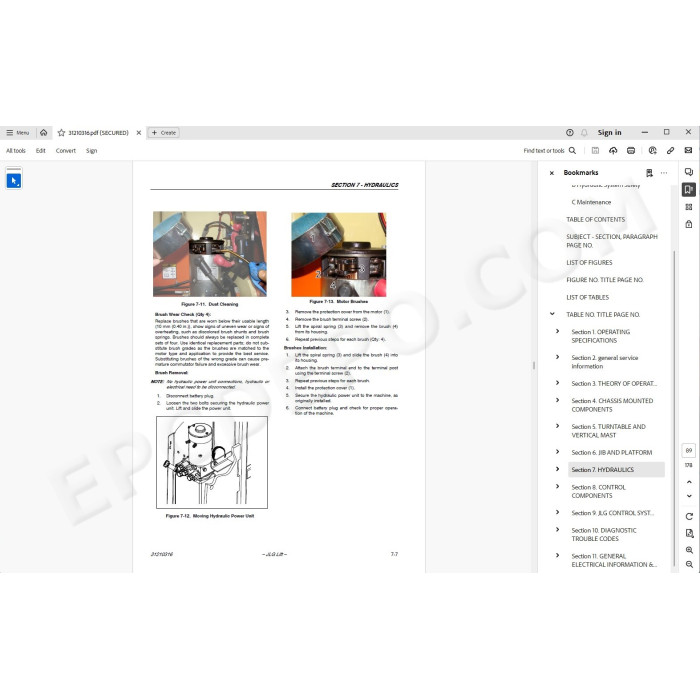
Task: Close the 31210316.pdf tab
Action: tap(139, 133)
